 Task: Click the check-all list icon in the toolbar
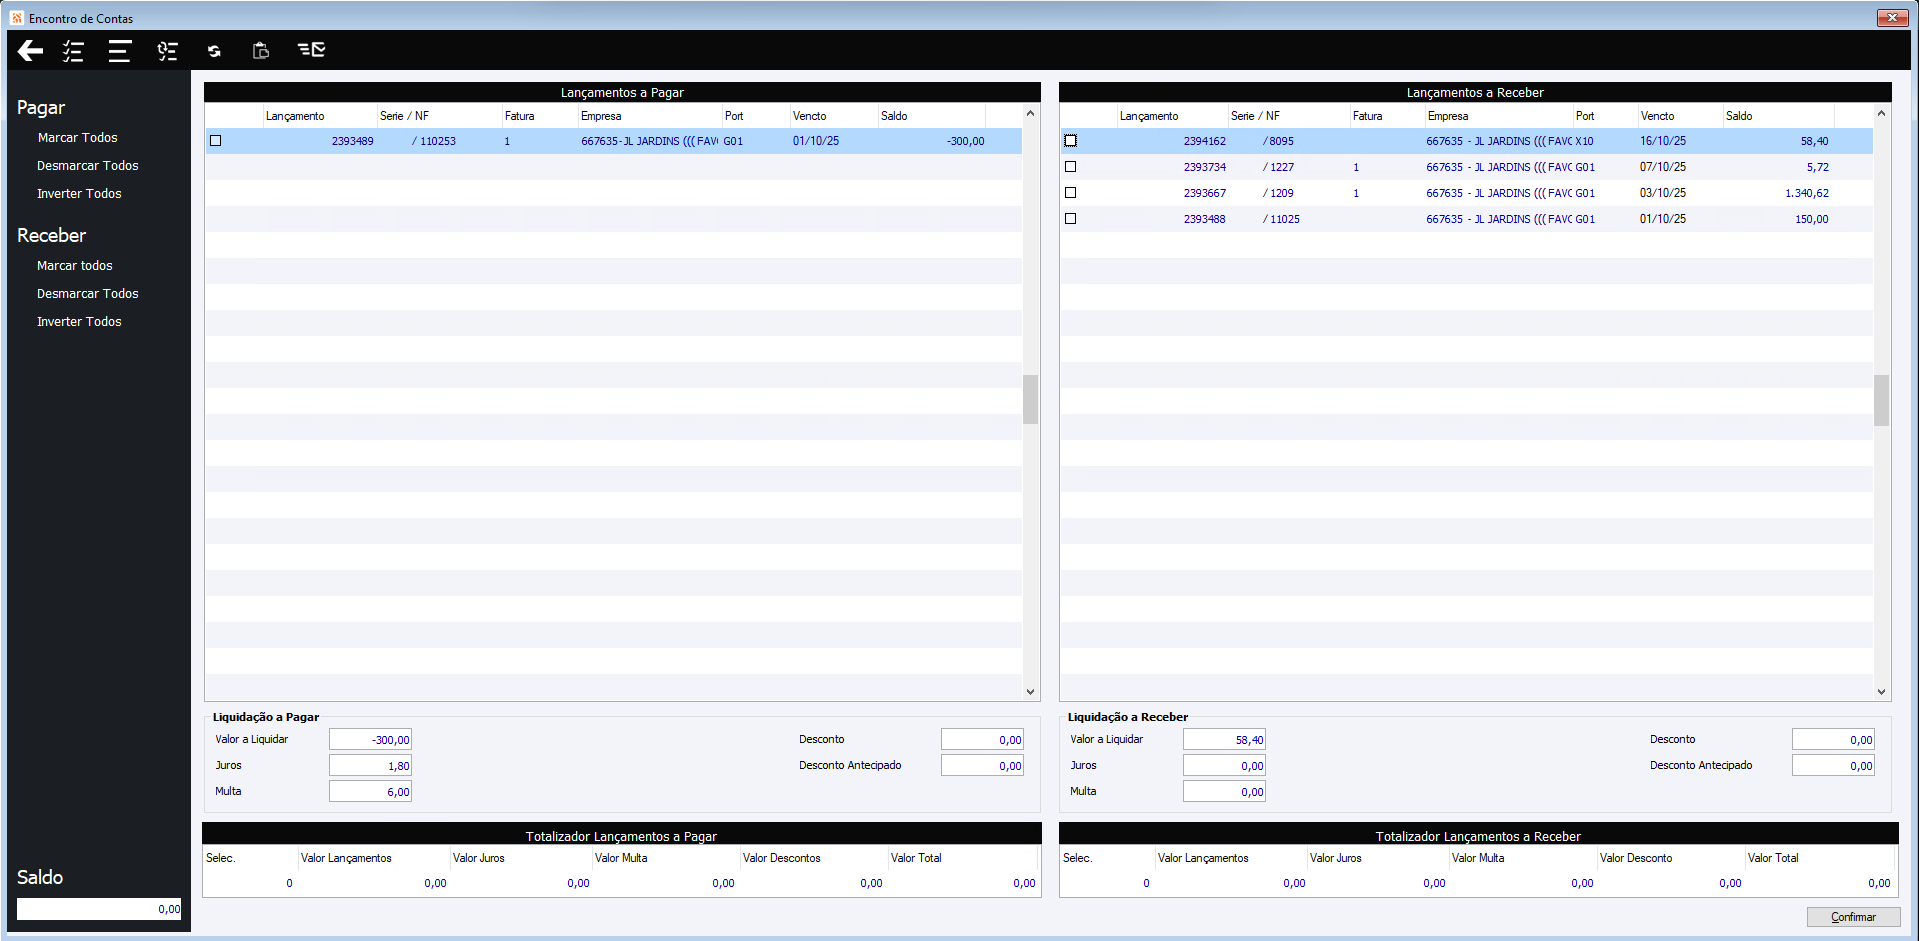(73, 51)
